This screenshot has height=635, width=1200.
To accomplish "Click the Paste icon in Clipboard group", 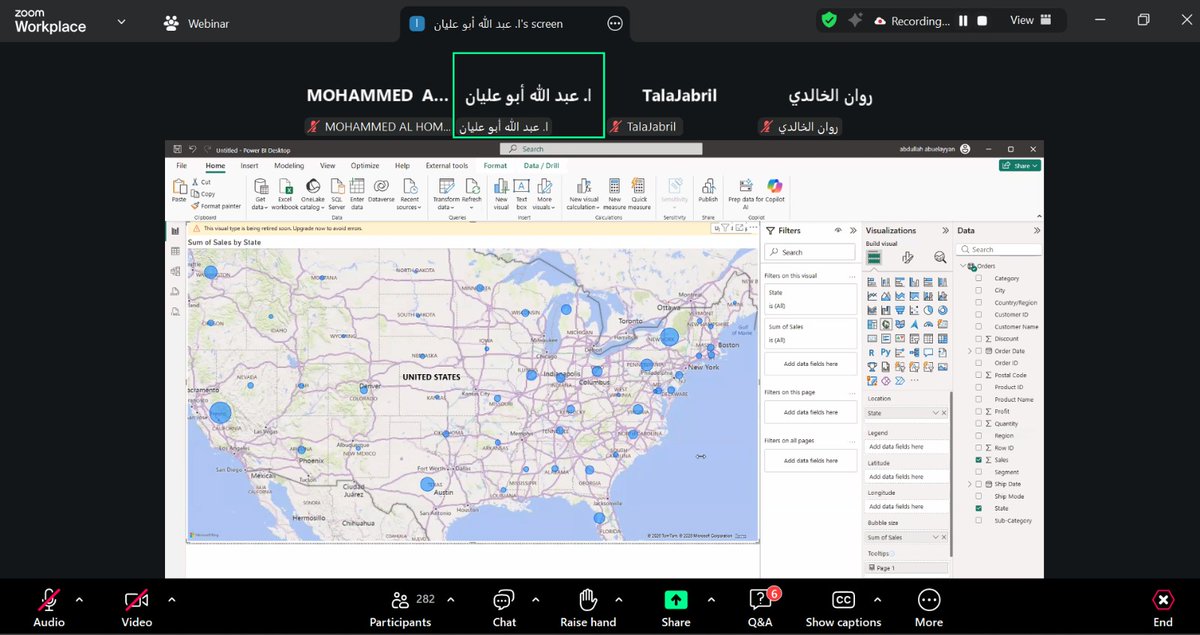I will tap(179, 186).
